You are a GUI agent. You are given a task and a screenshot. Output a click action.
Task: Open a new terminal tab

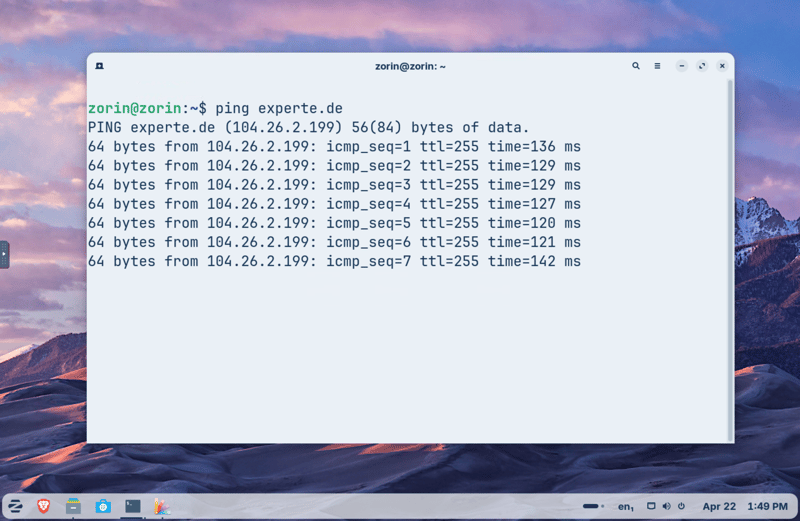pyautogui.click(x=100, y=66)
